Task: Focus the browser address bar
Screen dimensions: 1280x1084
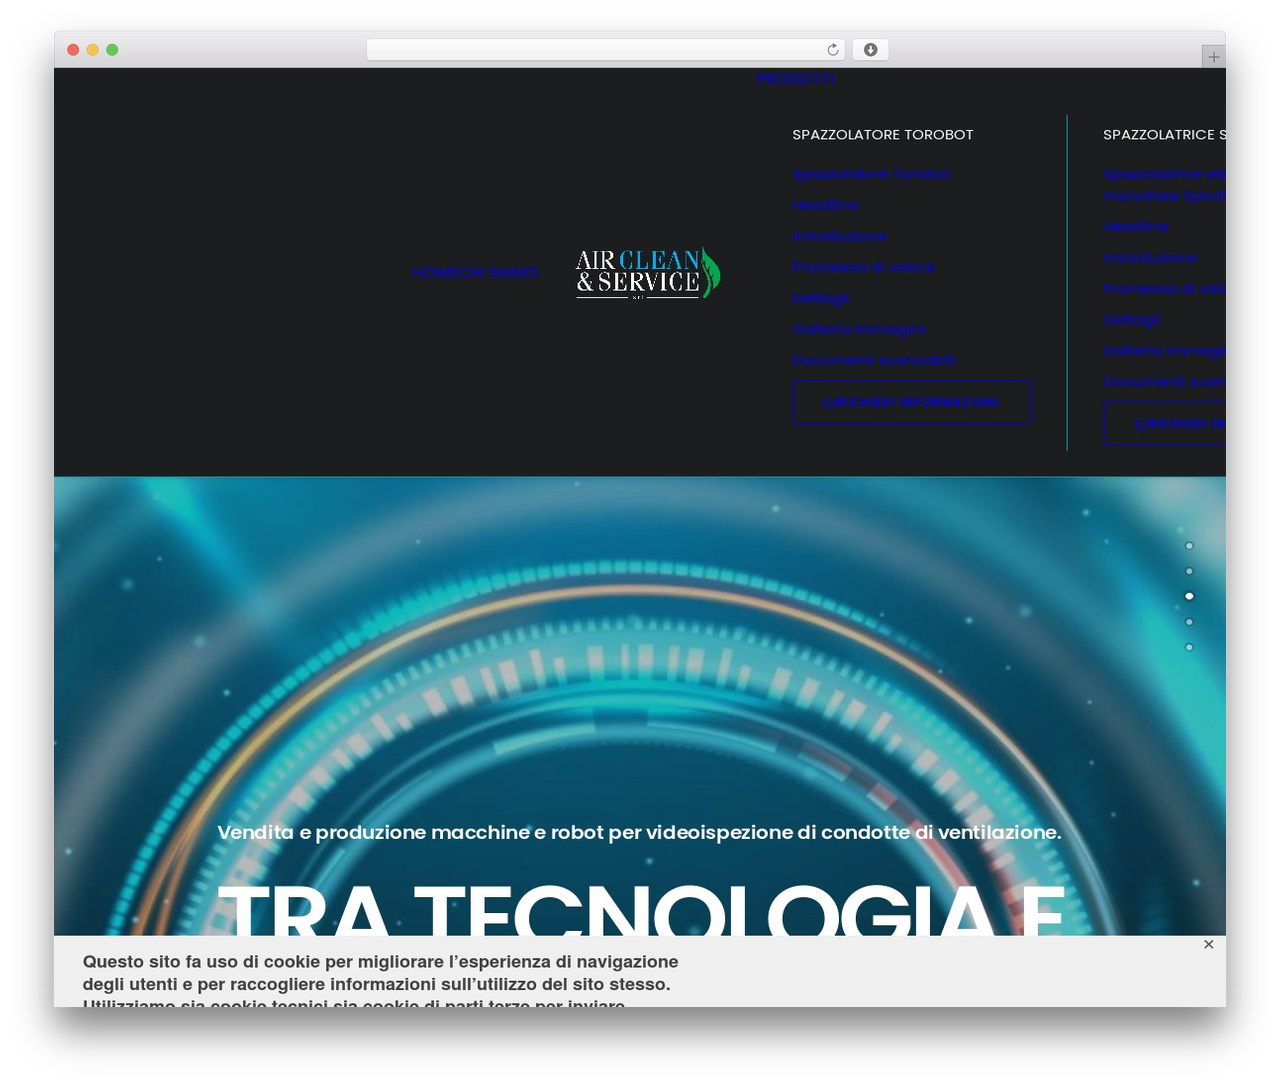Action: pos(605,50)
